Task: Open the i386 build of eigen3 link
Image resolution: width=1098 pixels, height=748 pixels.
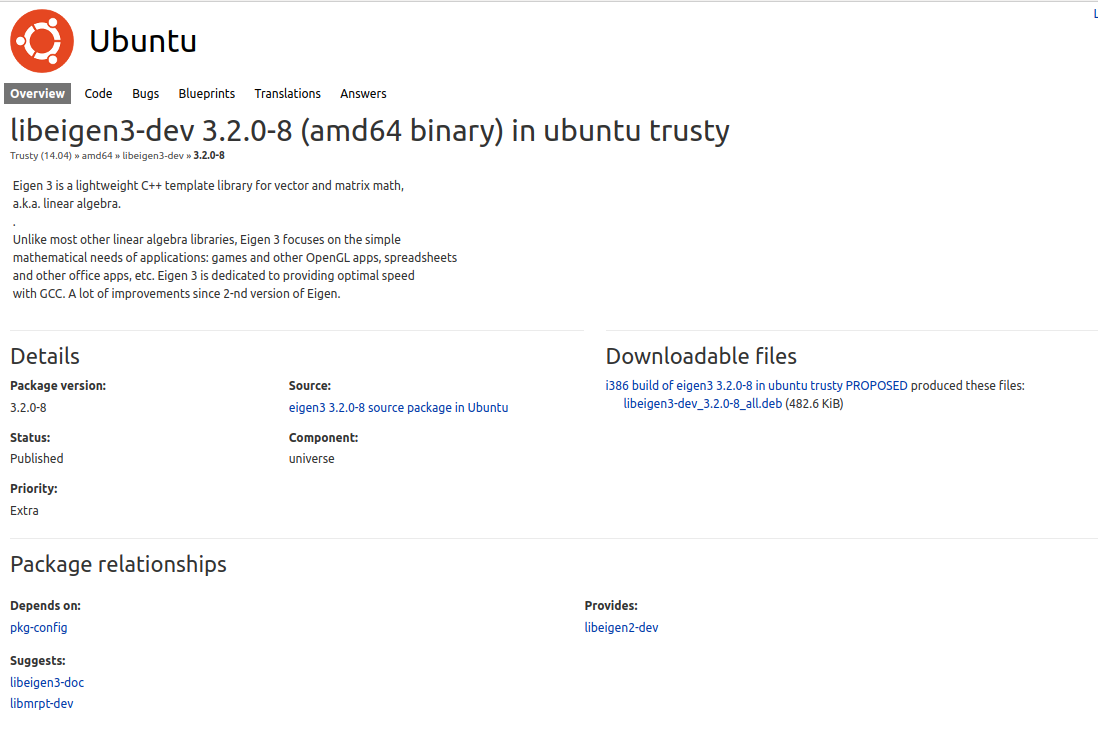Action: 756,386
